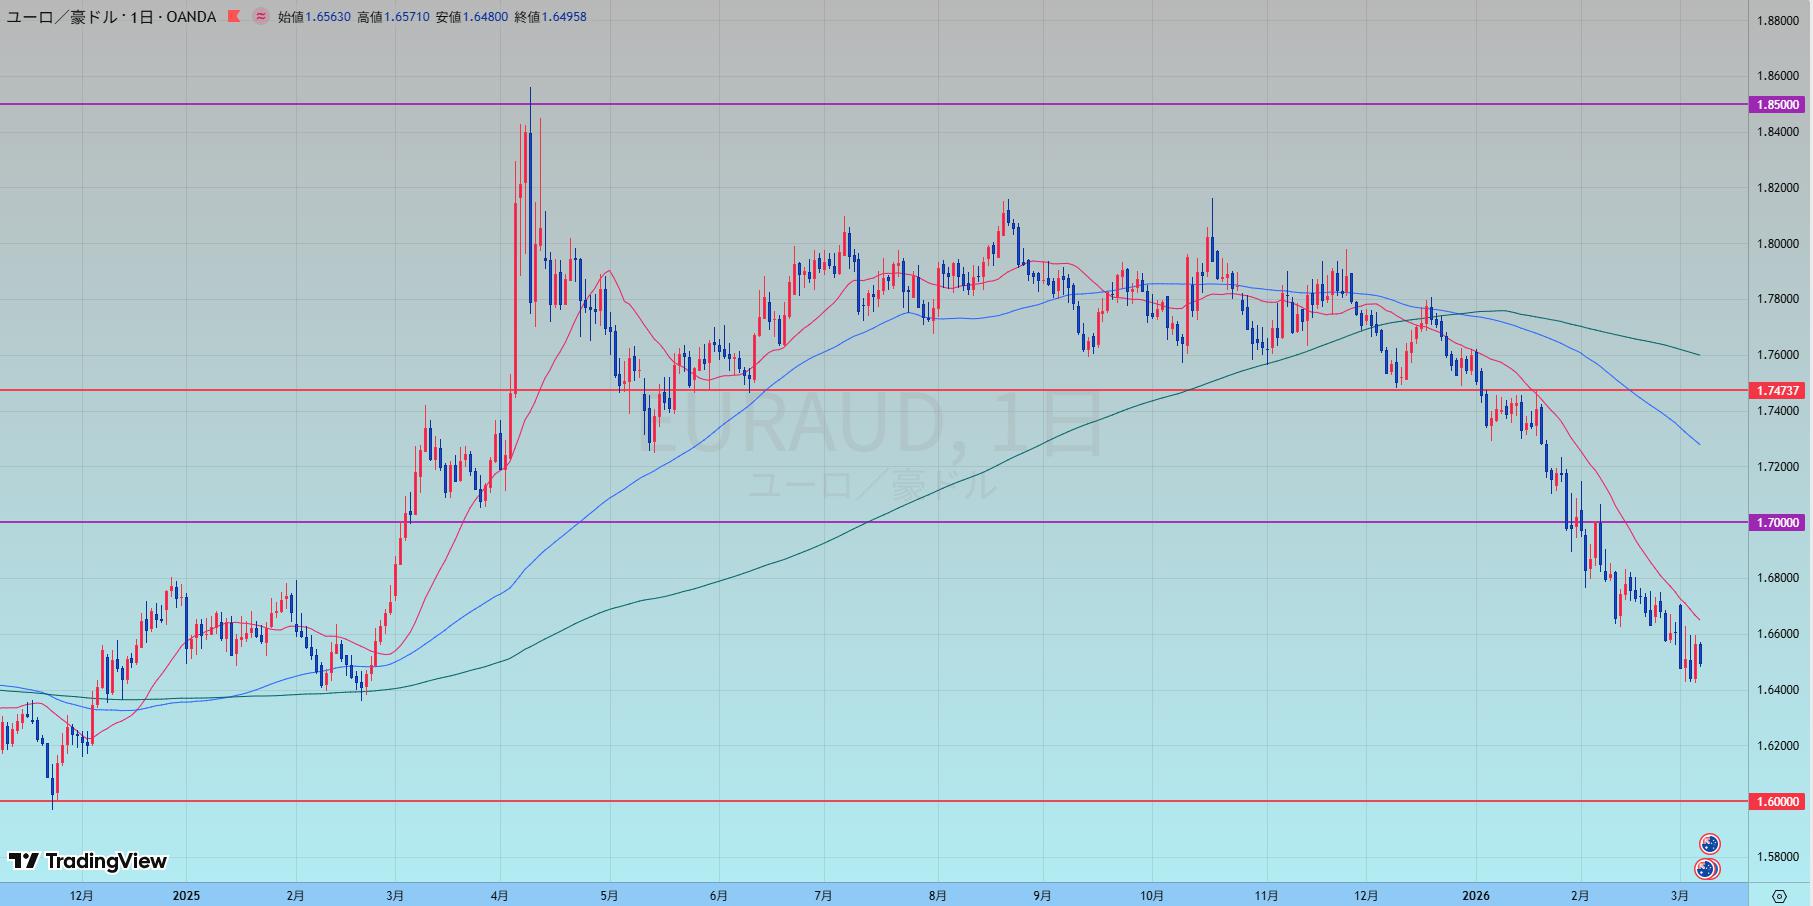1813x906 pixels.
Task: Select the purple 1.70000 price label
Action: pos(1778,522)
